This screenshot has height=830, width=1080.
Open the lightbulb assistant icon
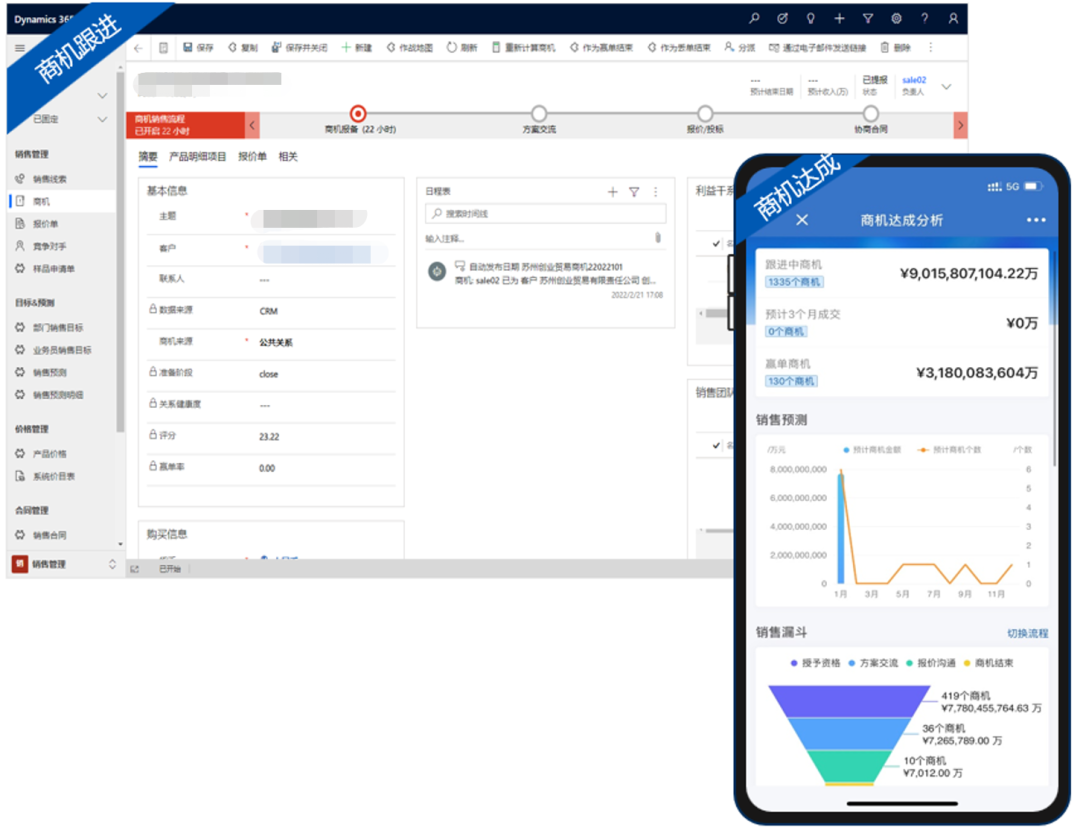coord(811,19)
